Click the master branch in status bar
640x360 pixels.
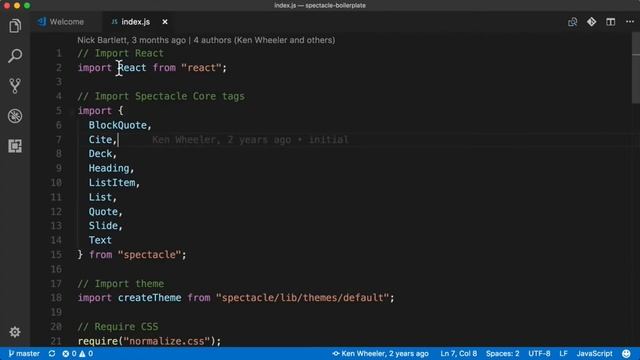pyautogui.click(x=24, y=353)
